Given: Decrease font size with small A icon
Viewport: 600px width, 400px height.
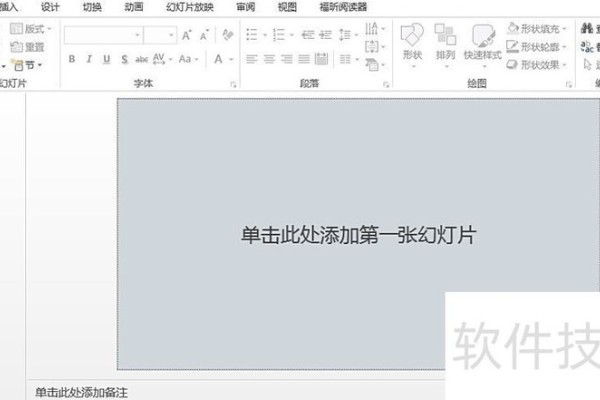Looking at the screenshot, I should [204, 35].
